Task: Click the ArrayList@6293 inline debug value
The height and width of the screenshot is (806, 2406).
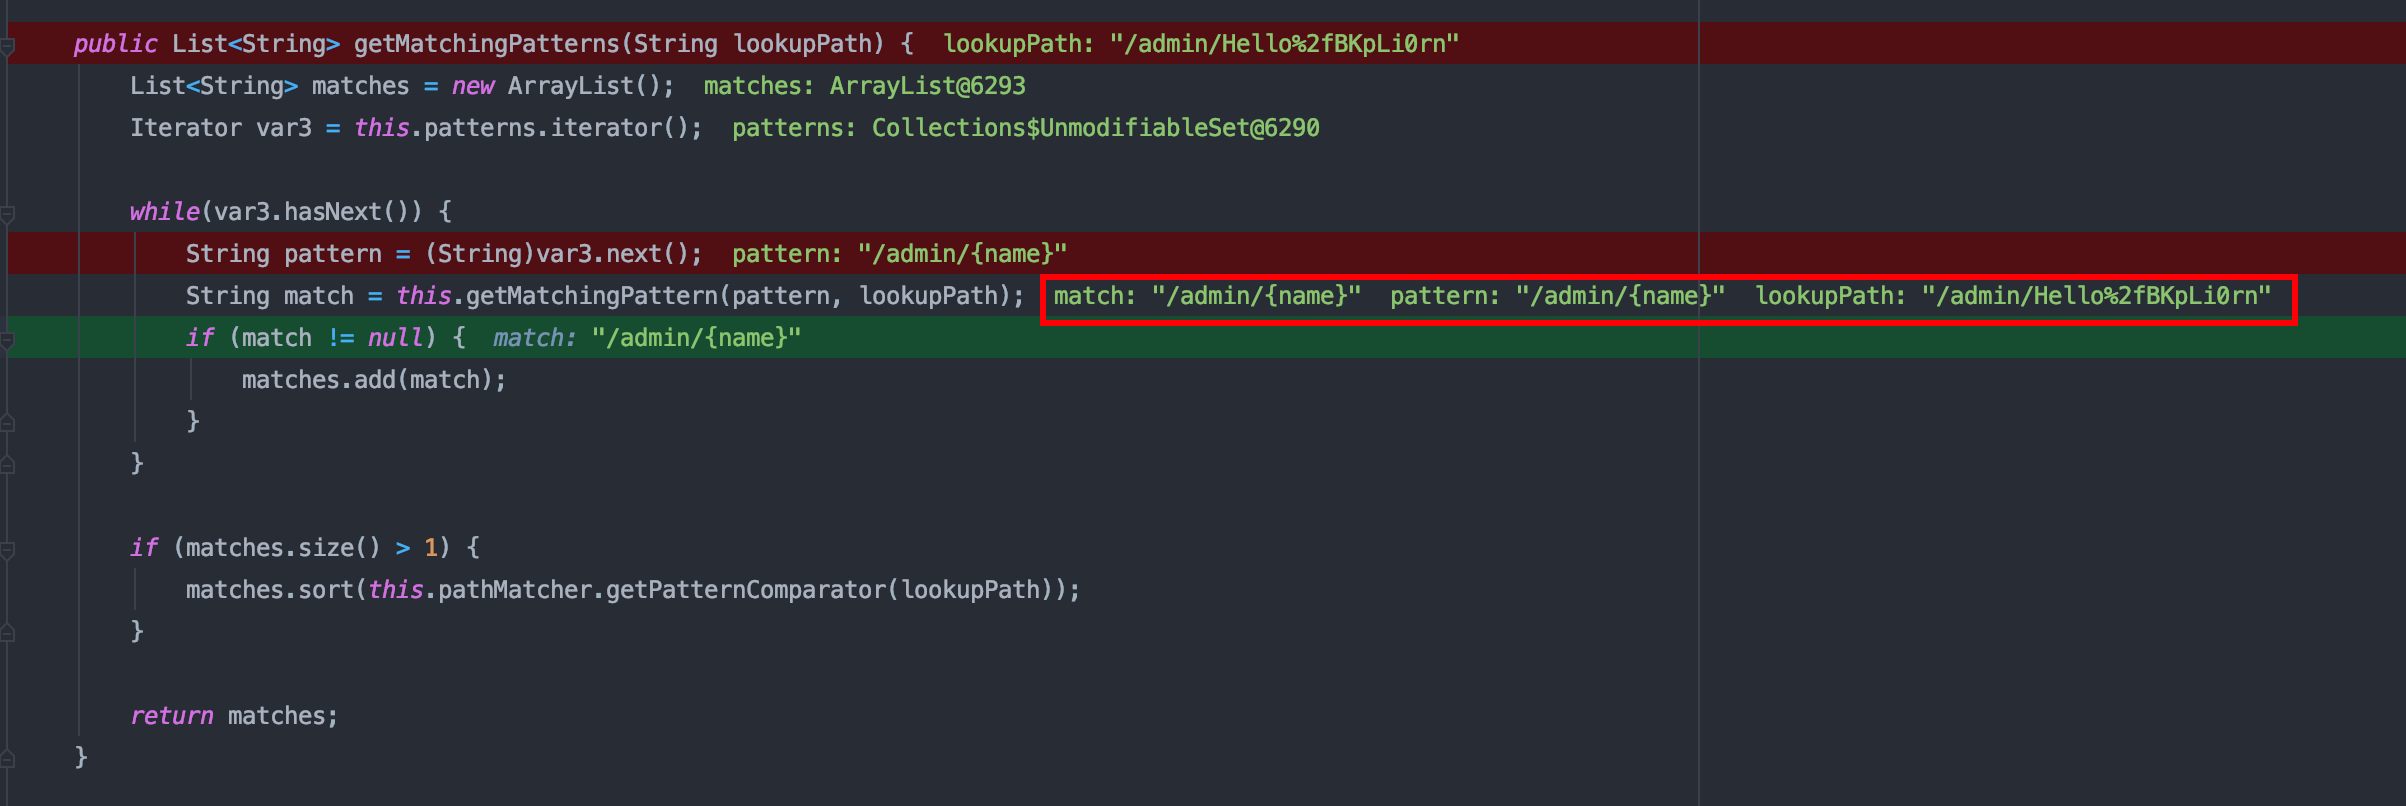Action: (927, 86)
